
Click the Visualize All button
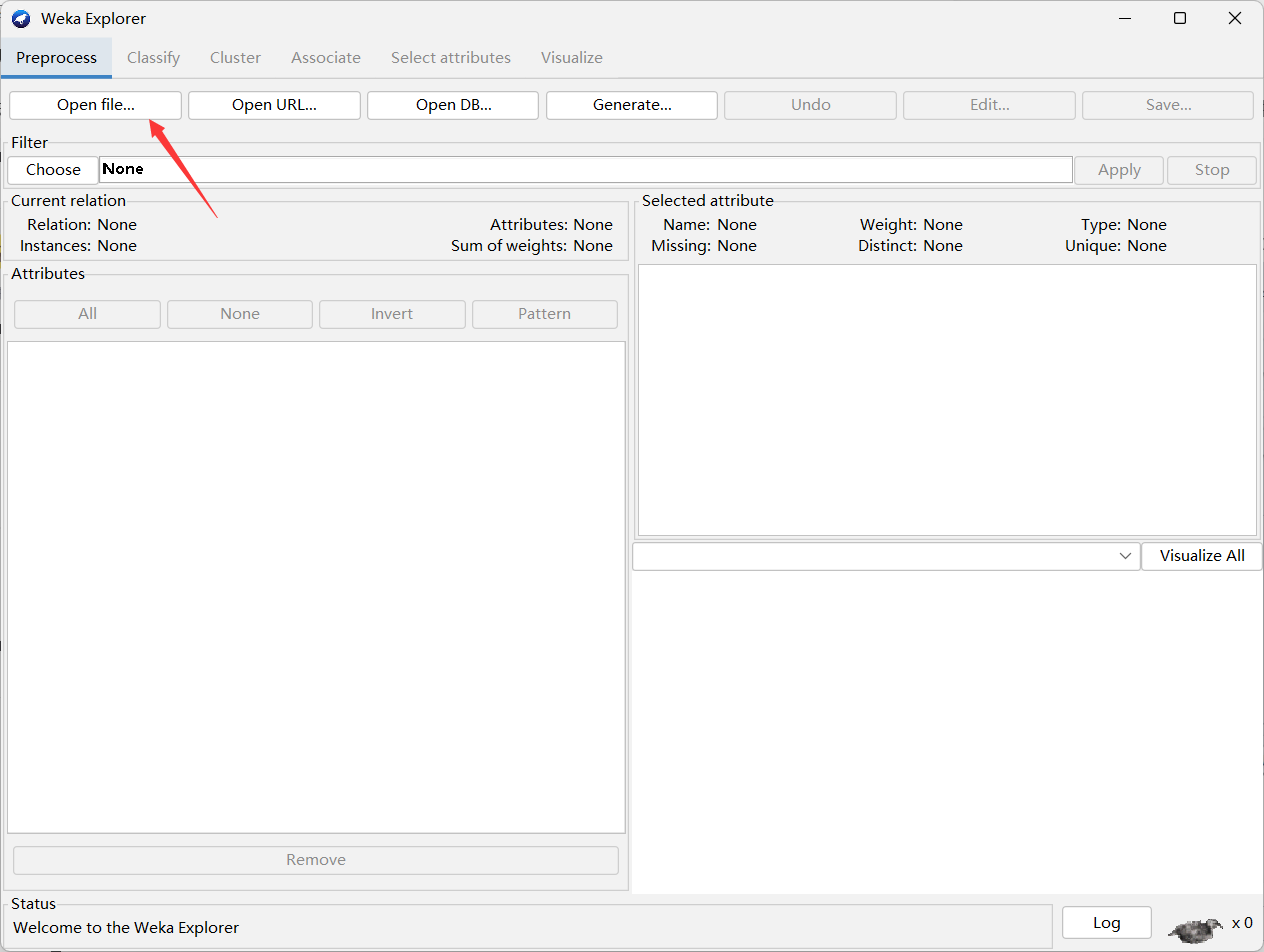(1202, 557)
